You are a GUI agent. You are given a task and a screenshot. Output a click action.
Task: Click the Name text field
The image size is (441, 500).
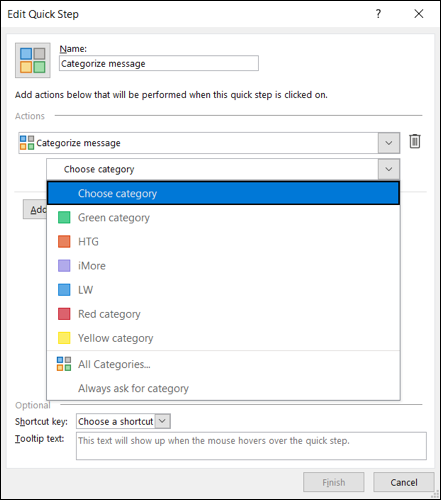pos(159,63)
